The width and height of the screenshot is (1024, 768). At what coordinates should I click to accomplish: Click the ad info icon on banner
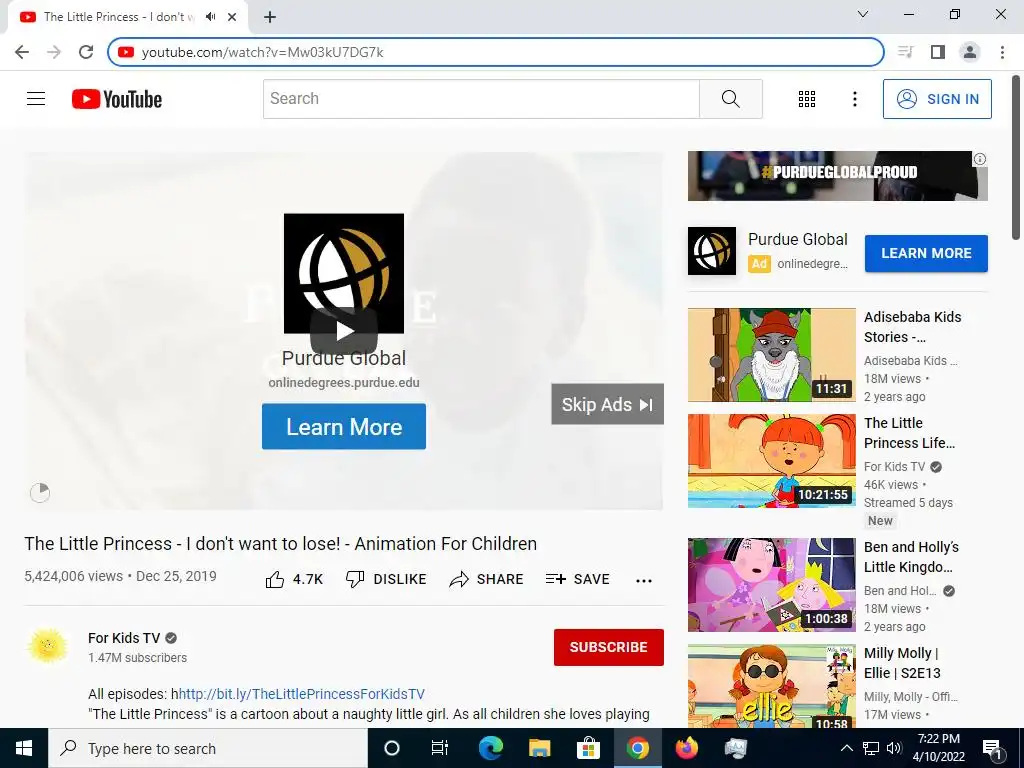click(x=980, y=159)
